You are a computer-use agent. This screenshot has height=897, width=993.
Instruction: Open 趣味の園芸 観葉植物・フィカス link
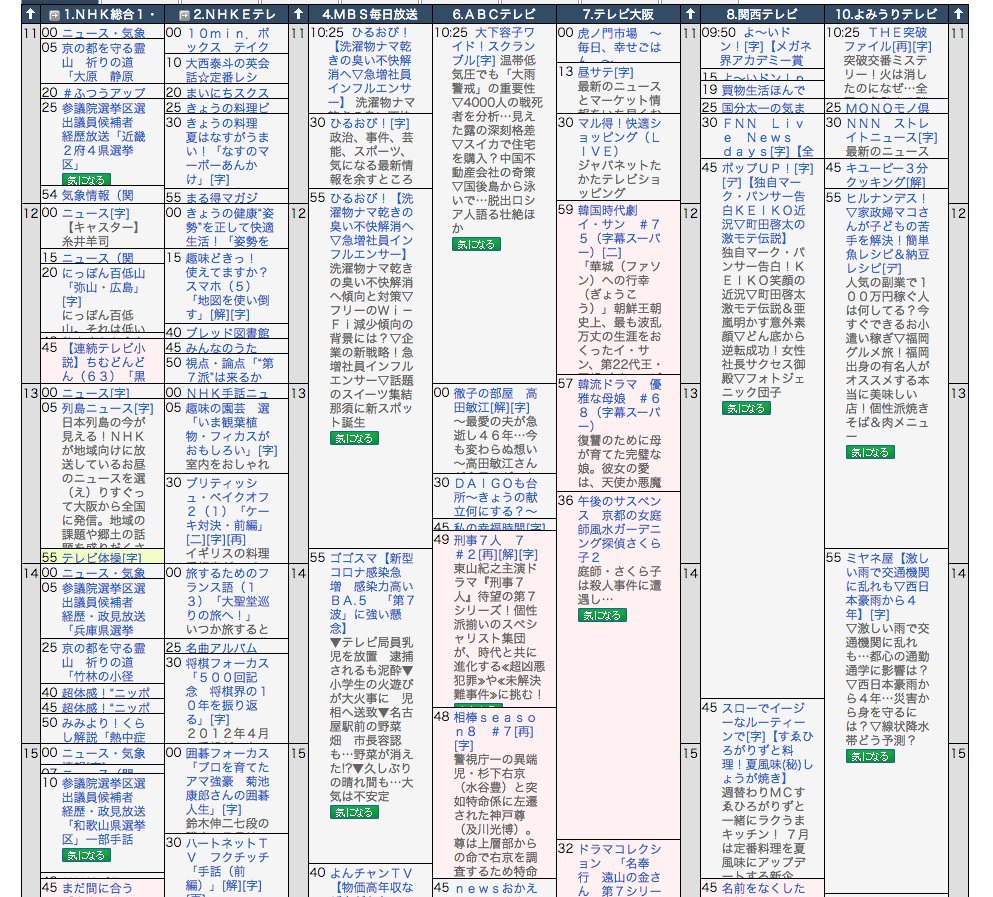(x=231, y=429)
